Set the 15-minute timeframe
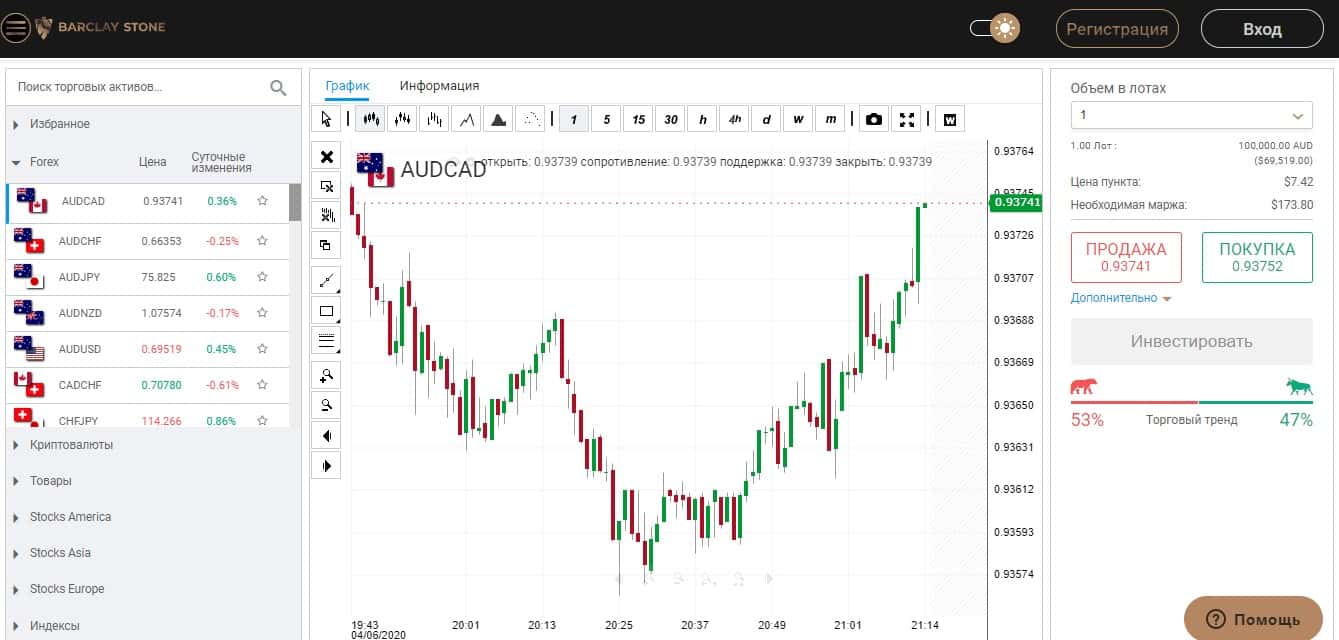This screenshot has height=640, width=1339. coord(638,120)
